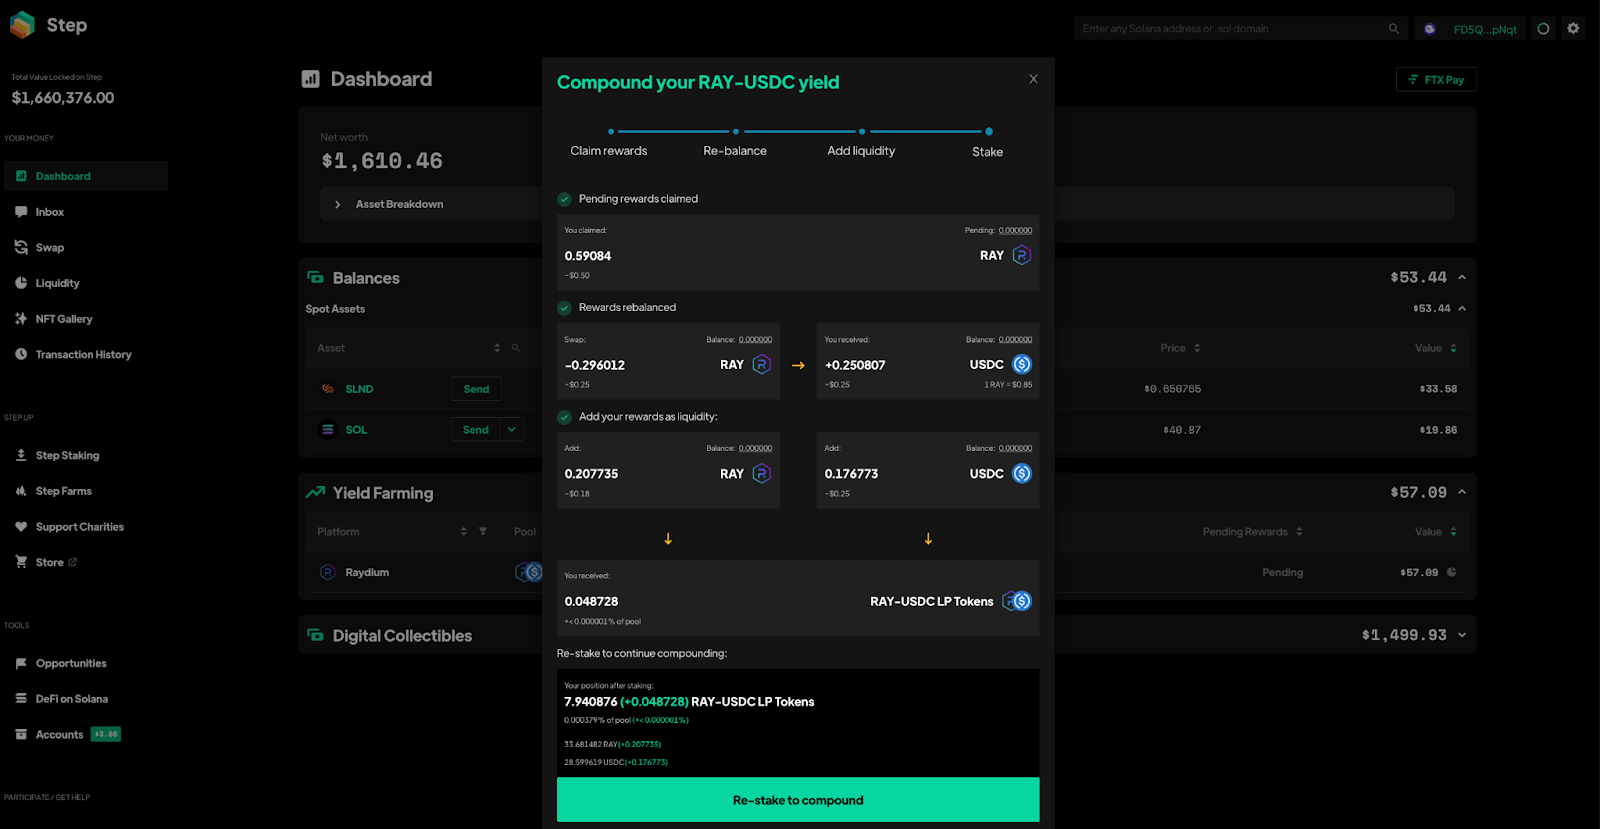The image size is (1600, 829).
Task: Filter platforms with the funnel icon
Action: (483, 531)
